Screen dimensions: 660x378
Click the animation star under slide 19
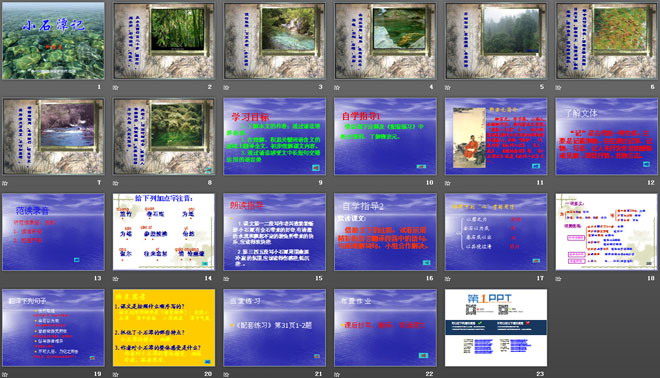5,374
